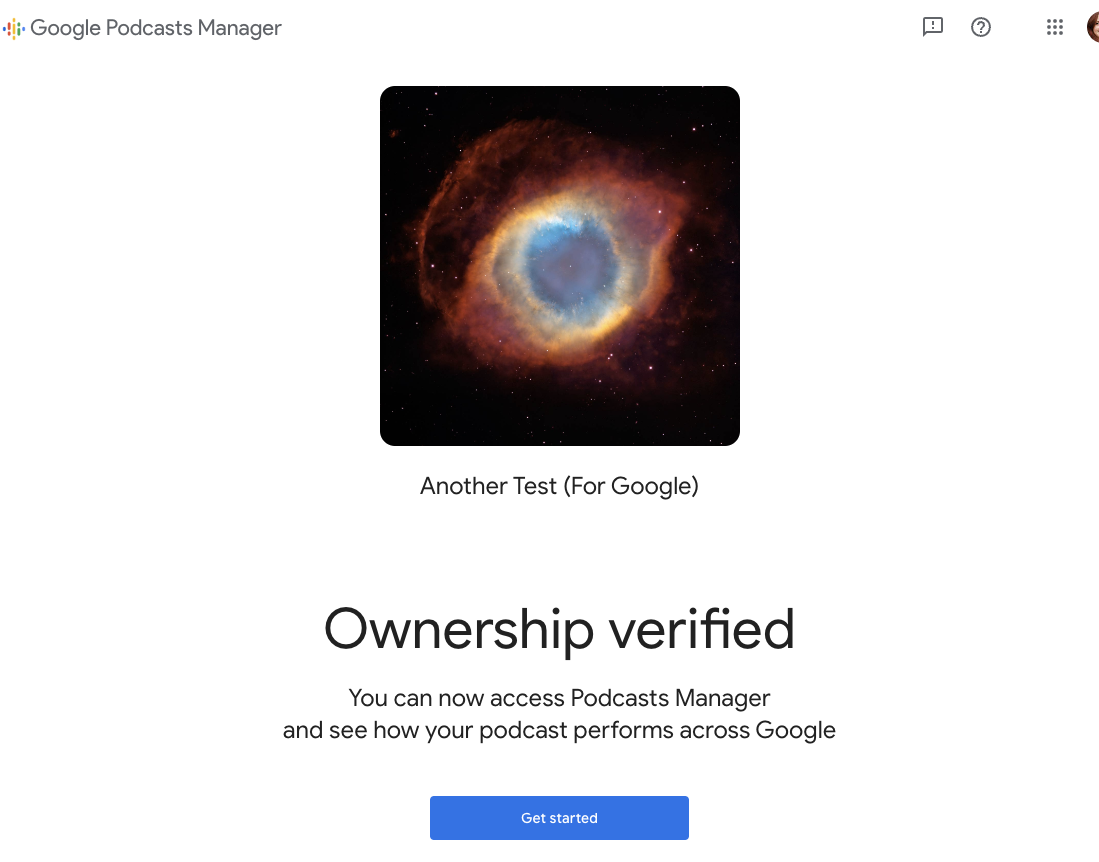
Task: Open the send feedback speech-bubble icon
Action: 932,27
